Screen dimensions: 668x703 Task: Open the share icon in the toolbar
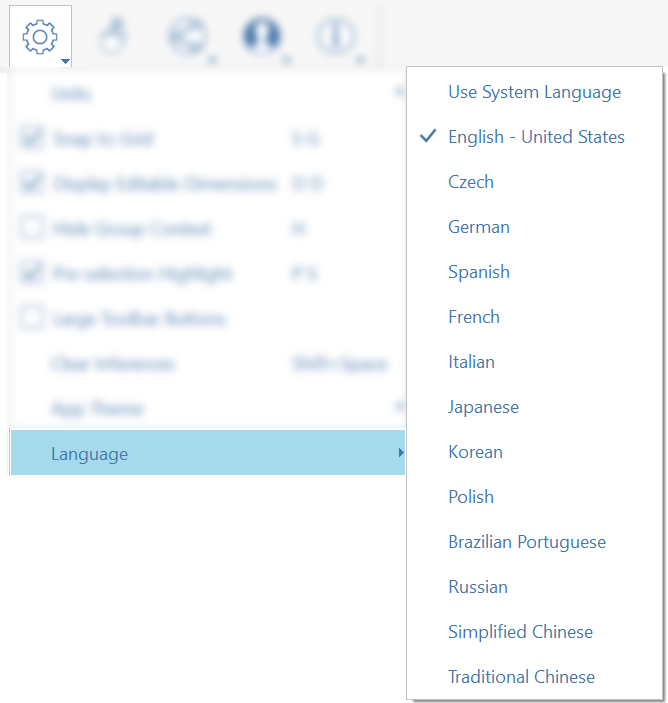(x=184, y=37)
